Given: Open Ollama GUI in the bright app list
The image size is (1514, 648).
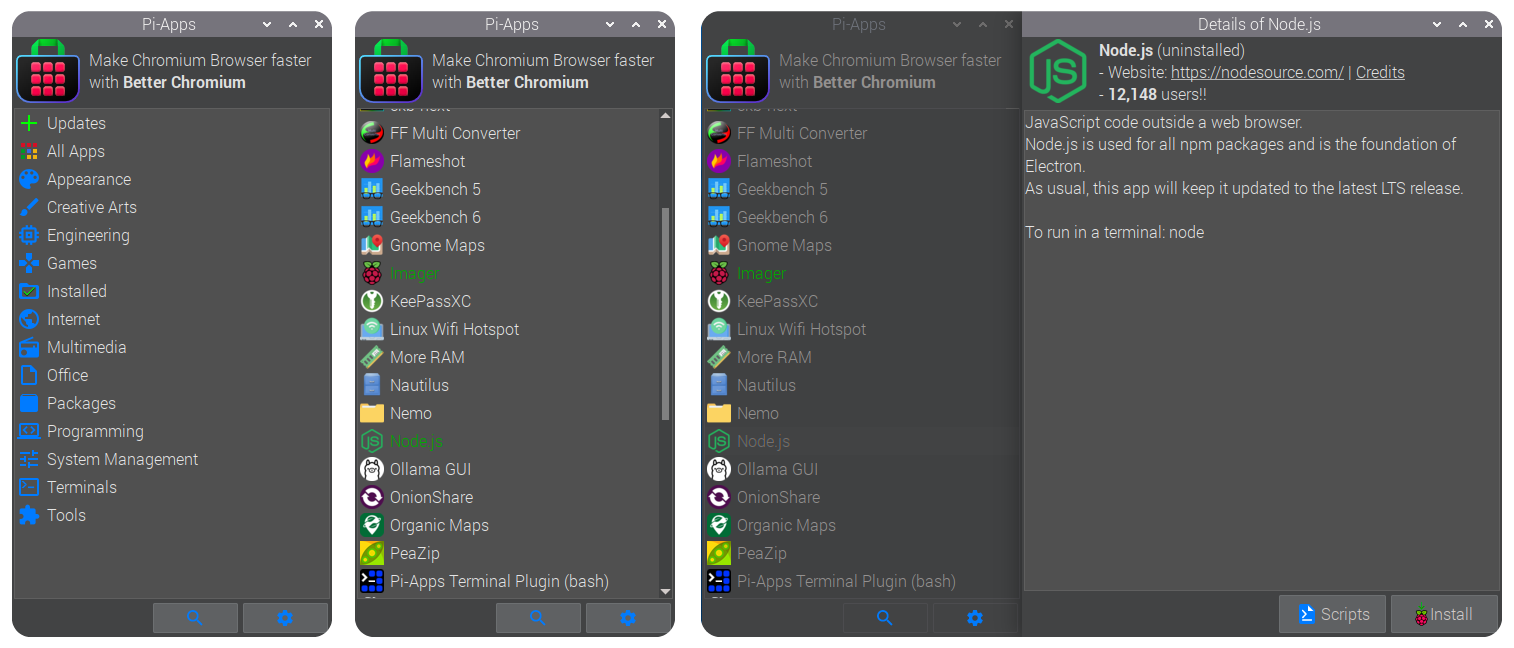Looking at the screenshot, I should pos(508,469).
